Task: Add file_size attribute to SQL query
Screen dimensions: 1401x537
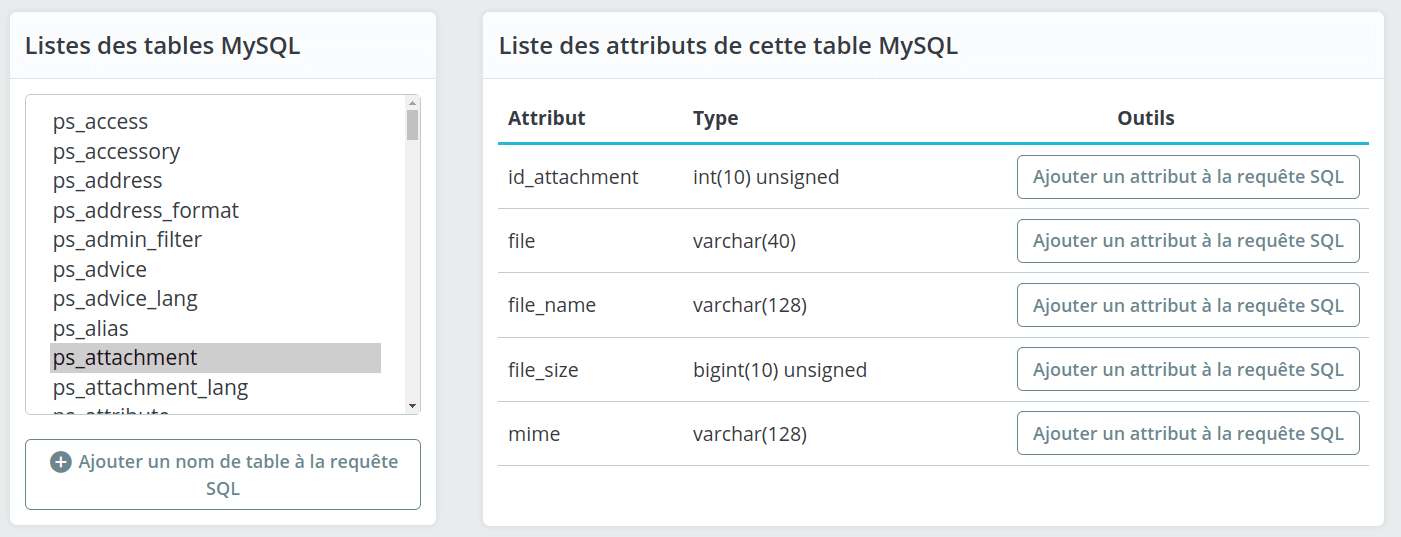Action: tap(1187, 369)
